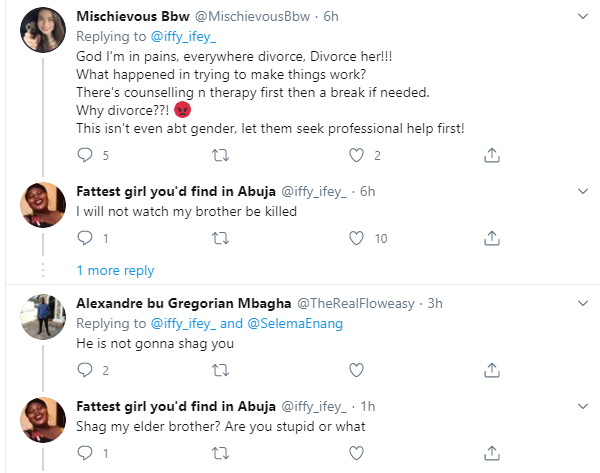Open more options on Mischievous Bbw's tweet
This screenshot has width=600, height=473.
580,17
